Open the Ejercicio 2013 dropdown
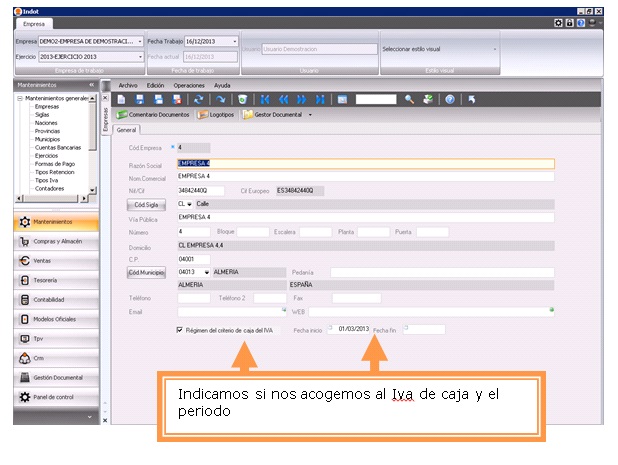 pyautogui.click(x=140, y=57)
